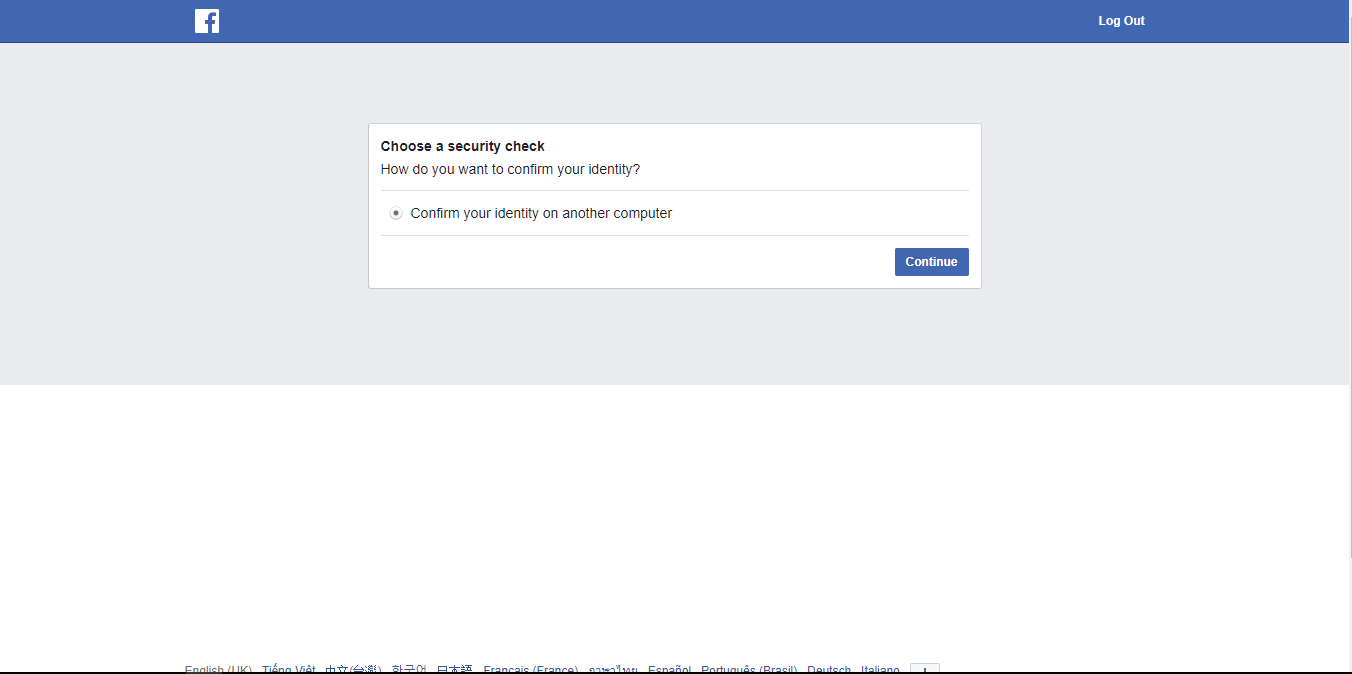Click the Facebook logo icon
1352x674 pixels.
207,21
